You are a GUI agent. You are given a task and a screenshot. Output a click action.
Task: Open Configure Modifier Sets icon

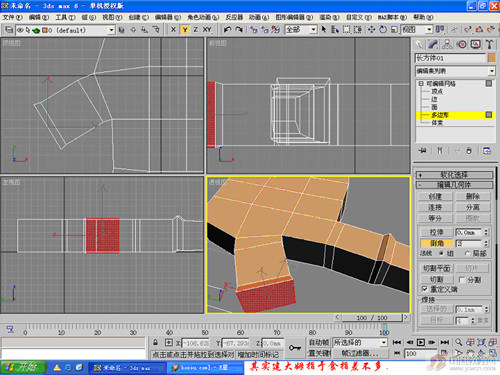click(x=487, y=151)
